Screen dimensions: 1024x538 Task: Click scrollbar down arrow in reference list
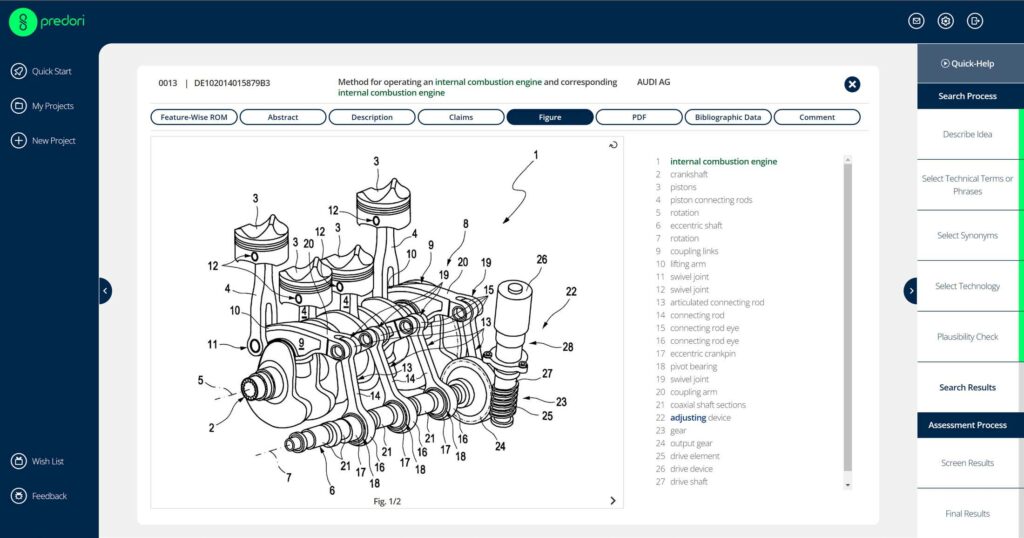pyautogui.click(x=848, y=484)
